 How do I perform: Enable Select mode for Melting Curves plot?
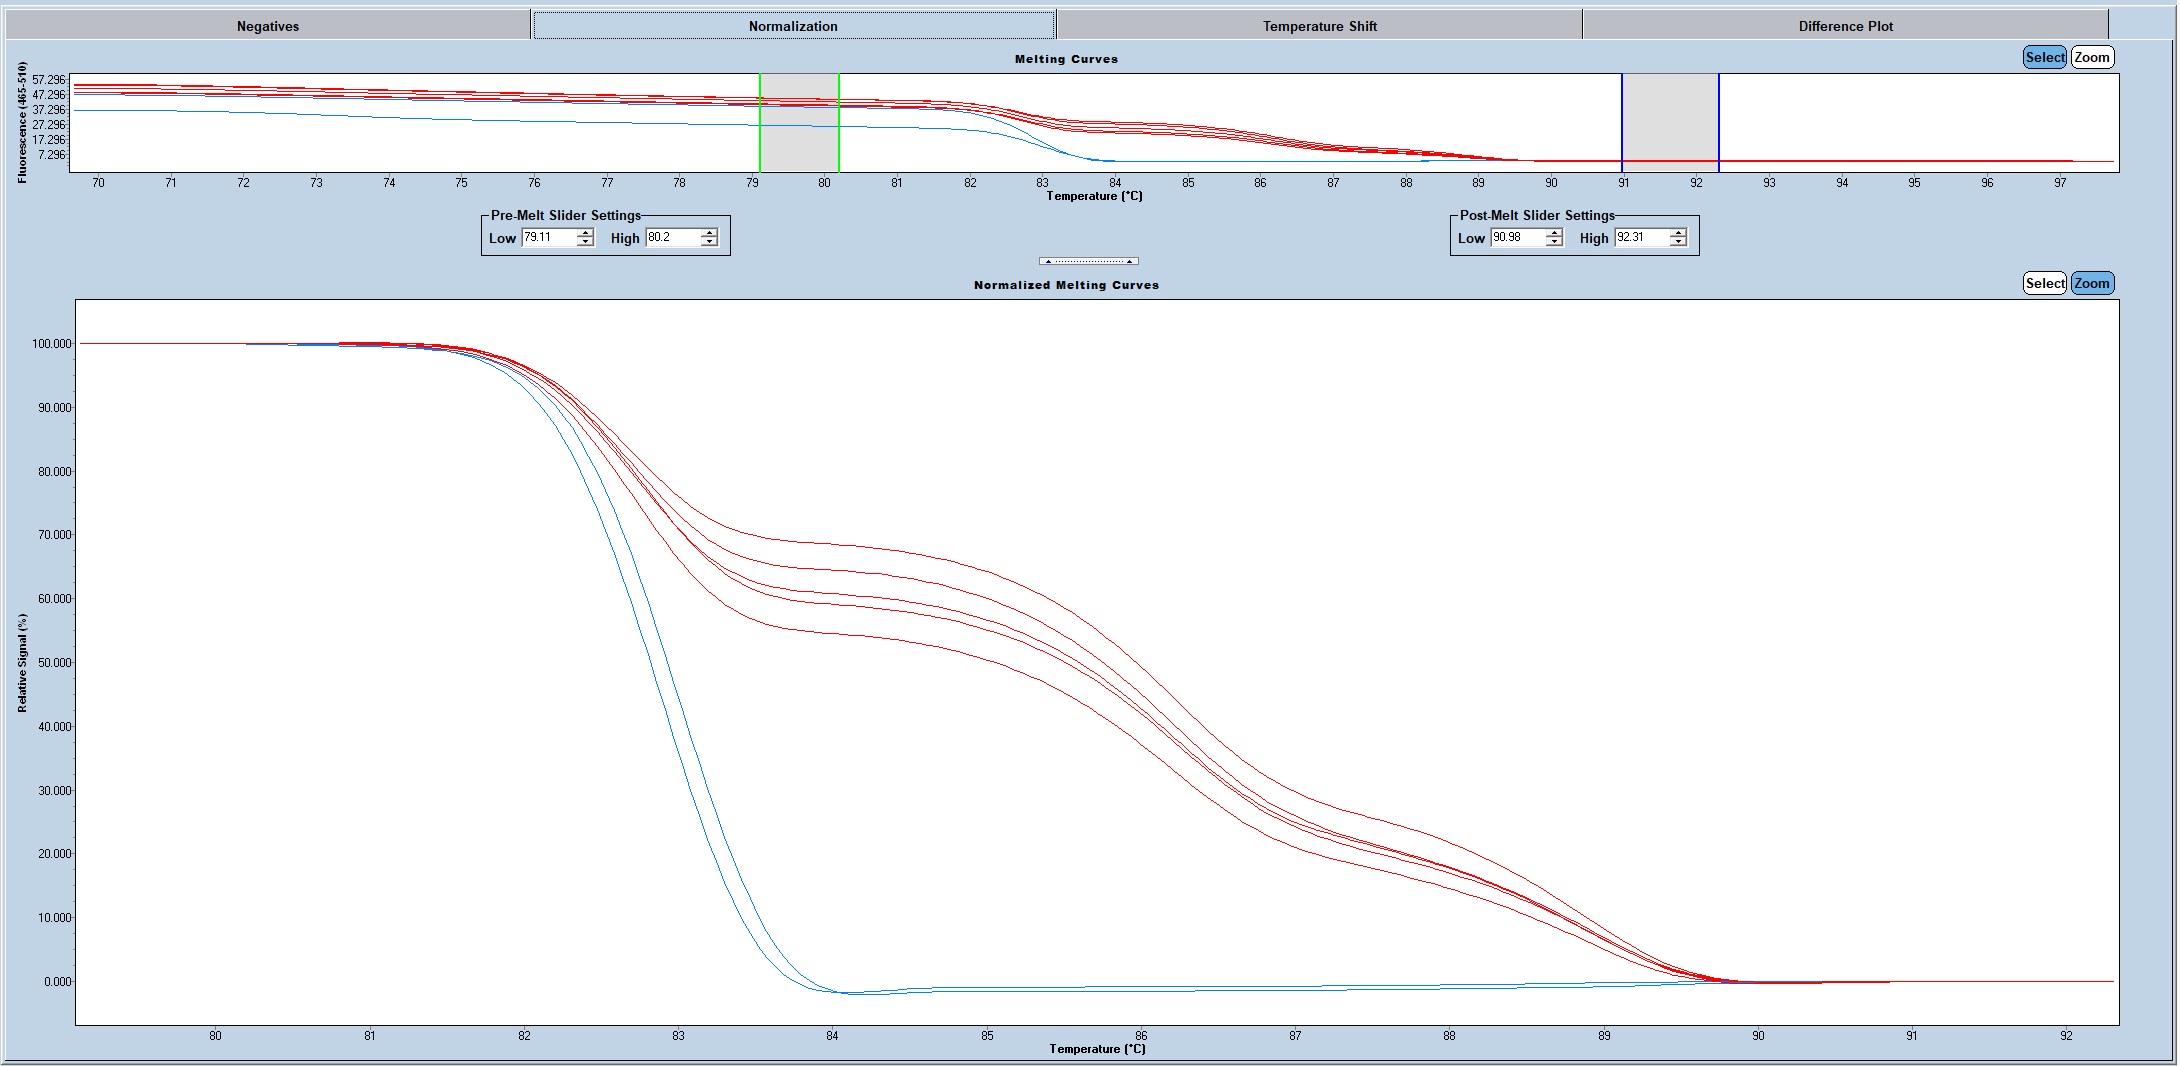click(2044, 58)
